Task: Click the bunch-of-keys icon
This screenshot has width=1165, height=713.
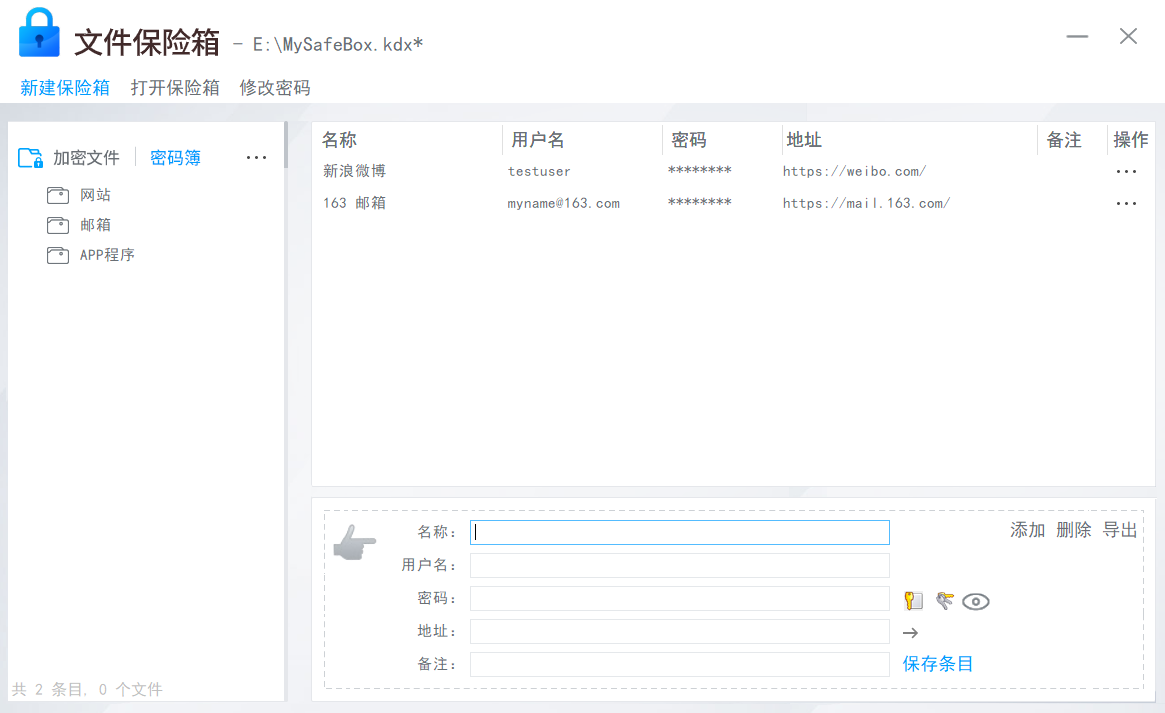Action: point(944,600)
